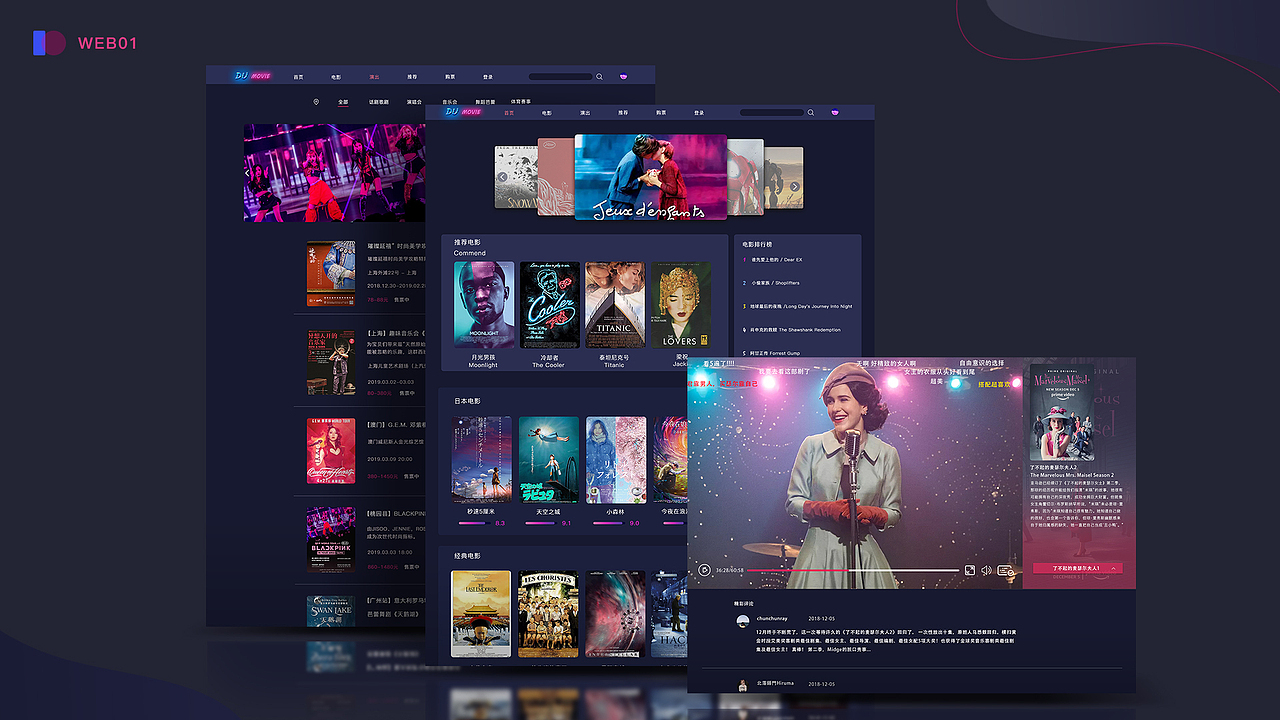Open the Titanic movie poster

point(615,305)
